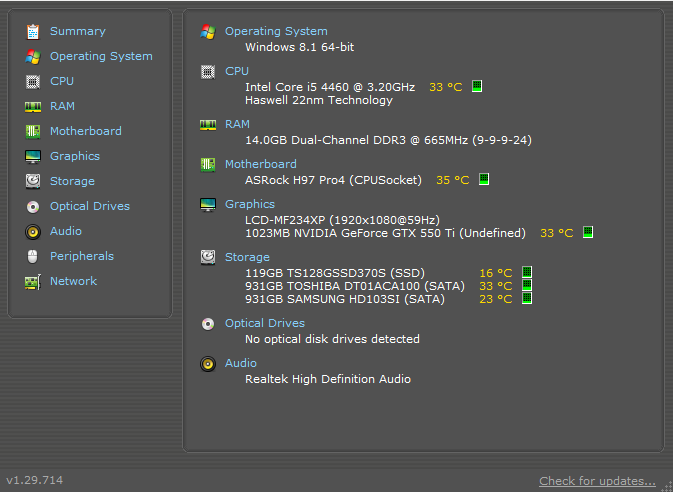Click the Storage hard drive icon in sidebar
Image resolution: width=673 pixels, height=492 pixels.
click(33, 181)
